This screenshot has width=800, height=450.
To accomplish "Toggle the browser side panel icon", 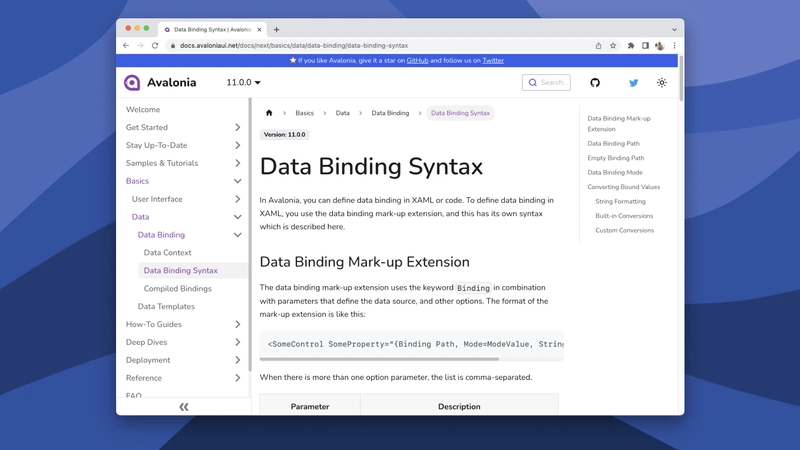I will [645, 45].
